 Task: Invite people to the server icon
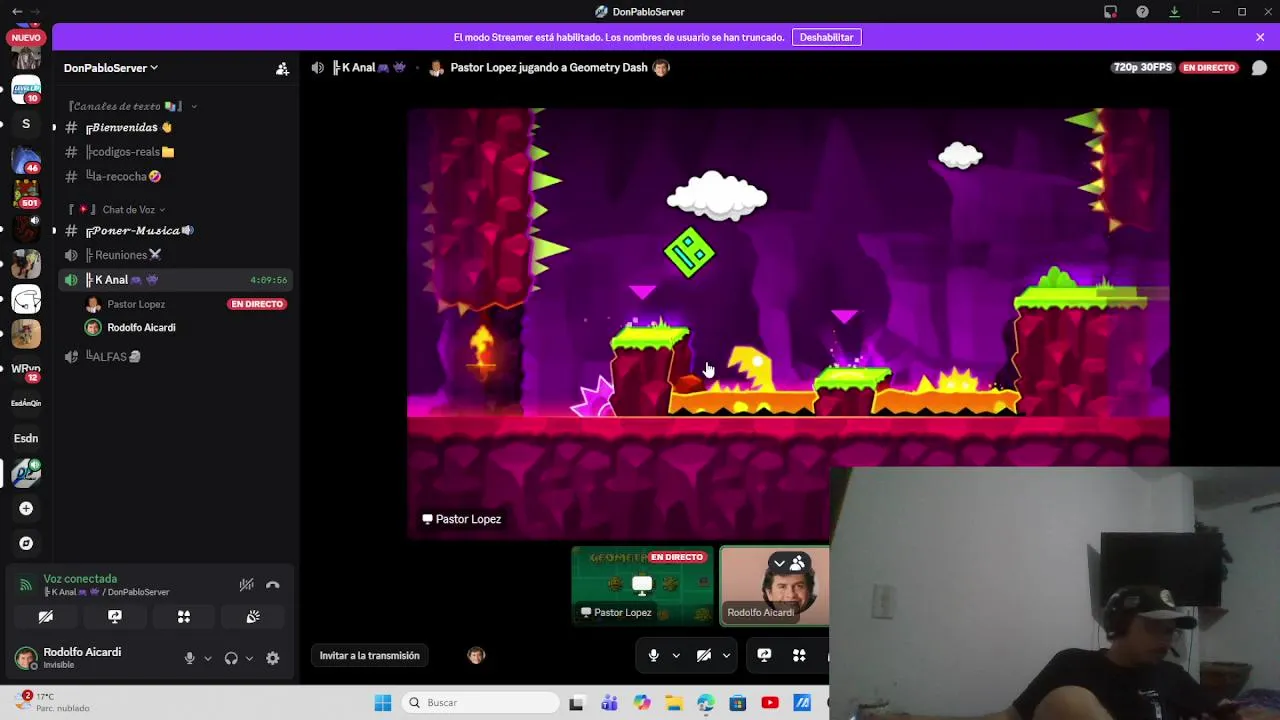(282, 68)
